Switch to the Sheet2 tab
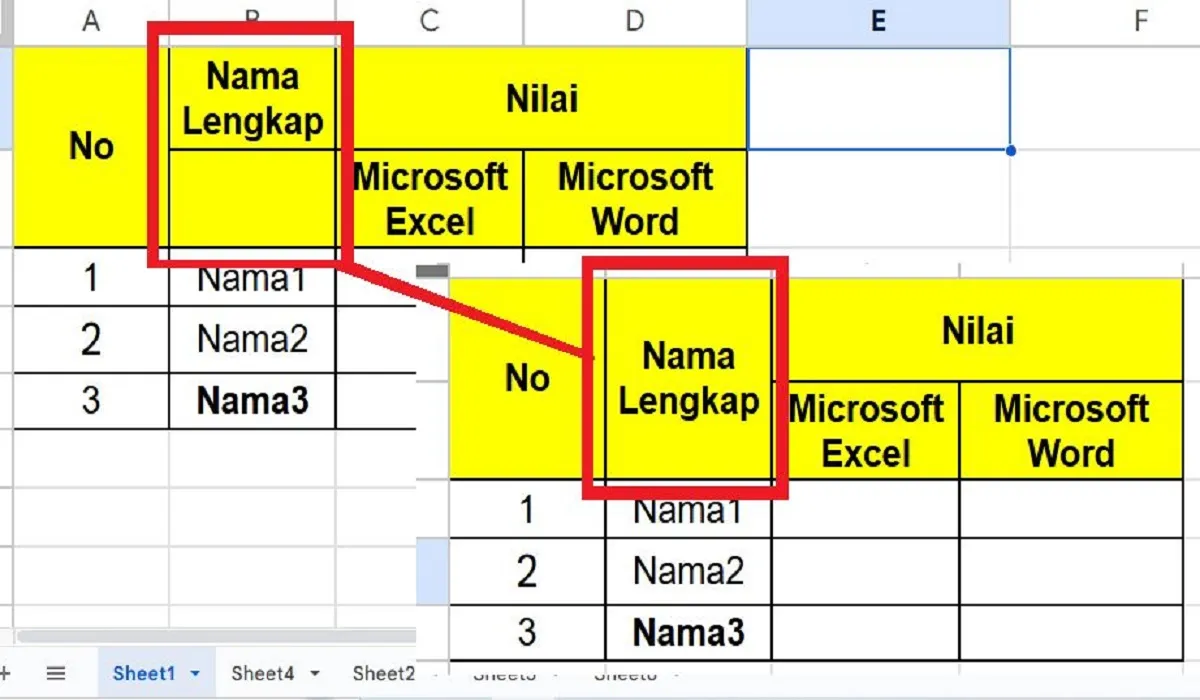 (x=383, y=673)
